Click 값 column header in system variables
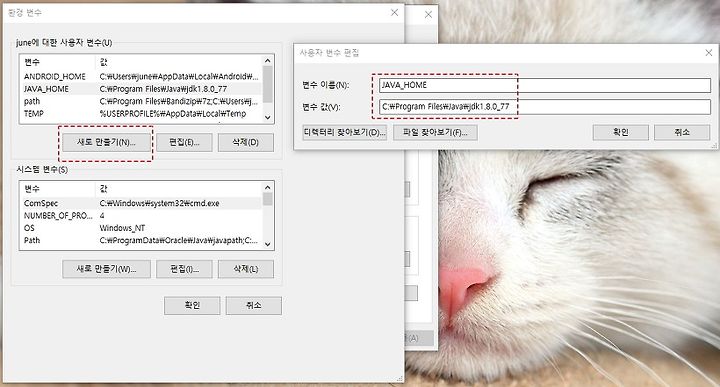 (179, 189)
